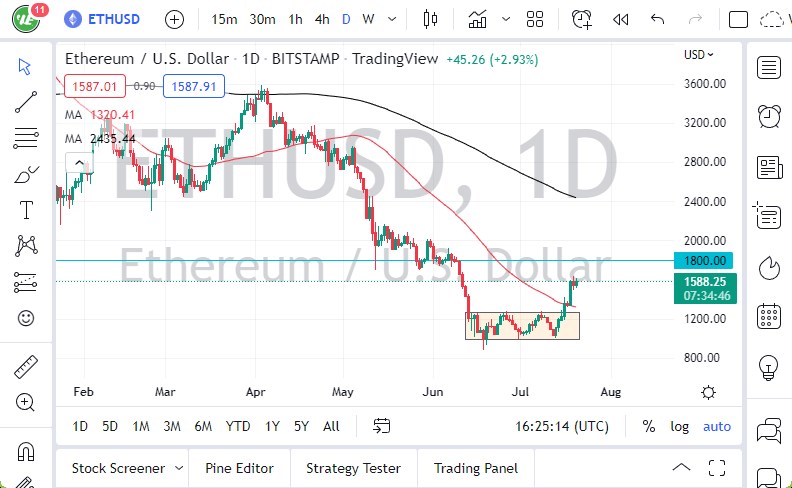792x488 pixels.
Task: Open the ETHUSD symbol search
Action: point(110,19)
